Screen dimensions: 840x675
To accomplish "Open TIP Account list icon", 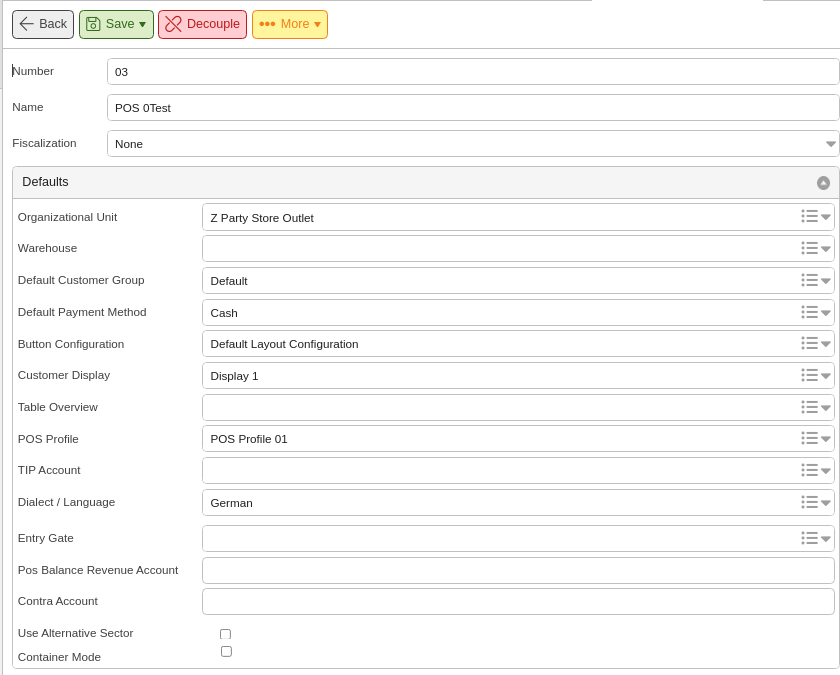I will tap(809, 470).
